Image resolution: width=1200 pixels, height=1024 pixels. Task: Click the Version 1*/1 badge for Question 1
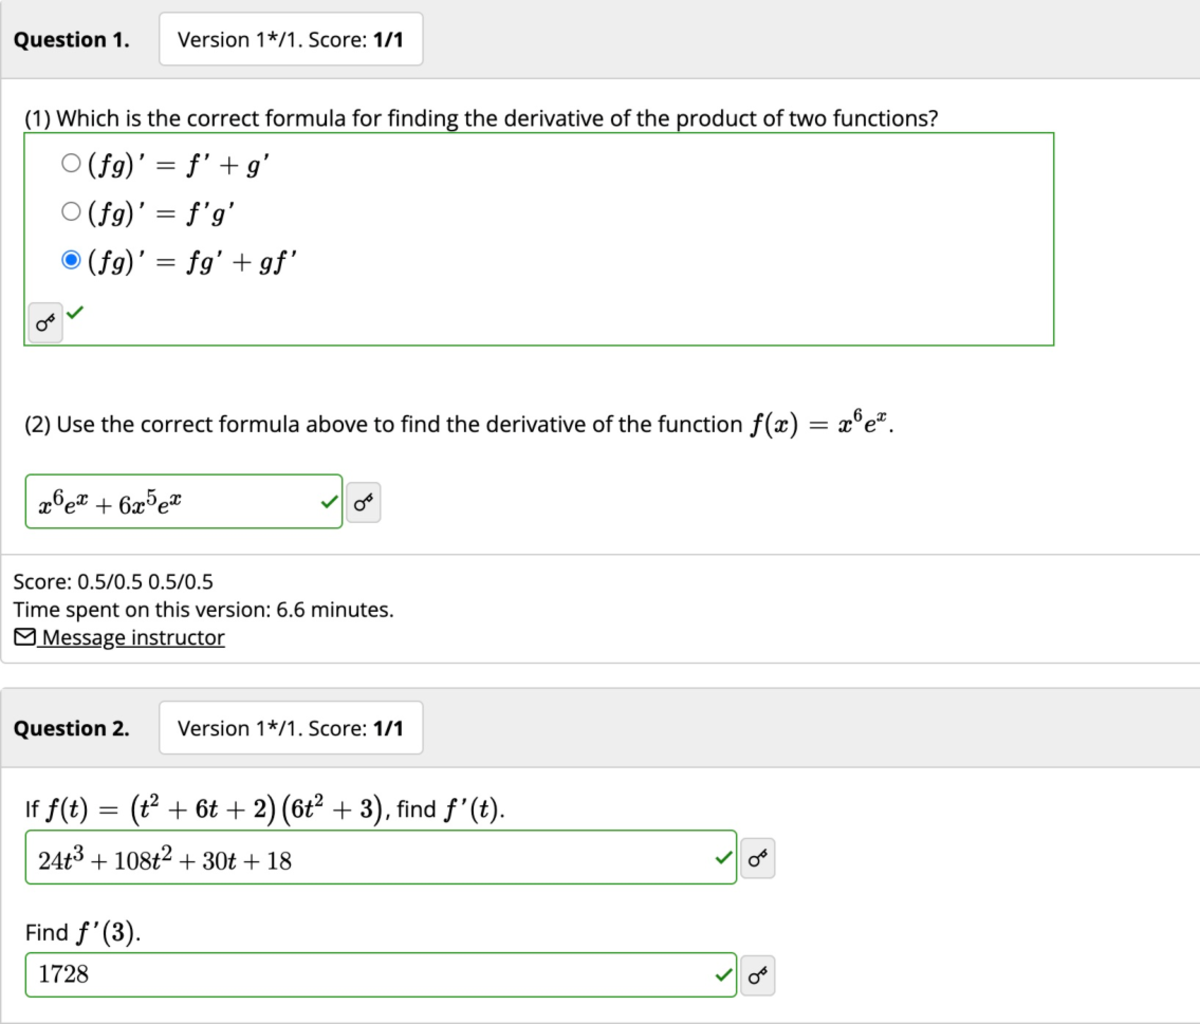tap(290, 39)
